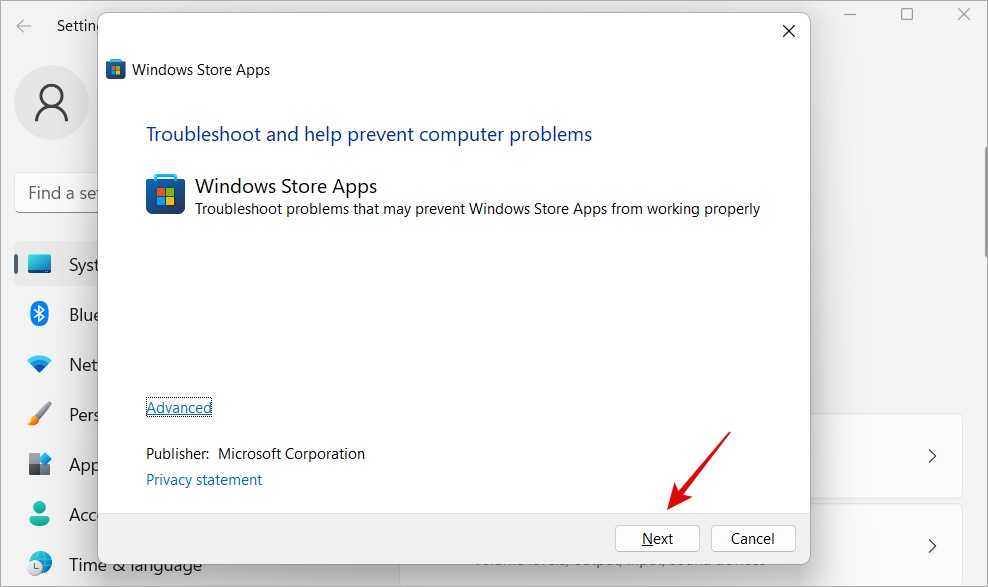
Task: Click the Settings back arrow
Action: [24, 26]
